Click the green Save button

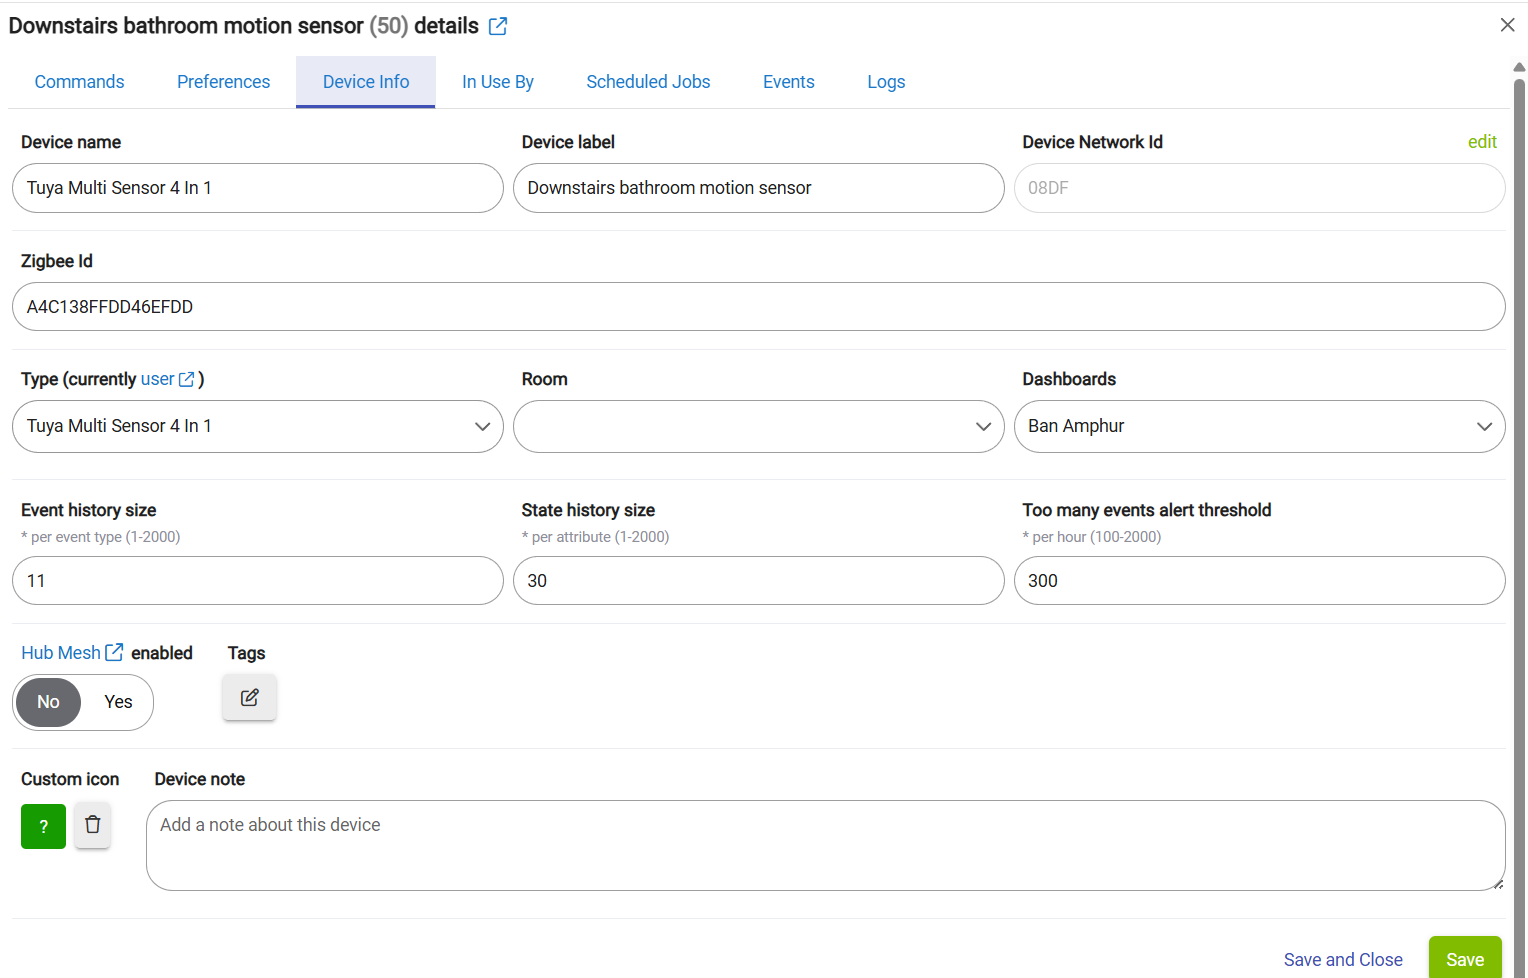[x=1464, y=959]
